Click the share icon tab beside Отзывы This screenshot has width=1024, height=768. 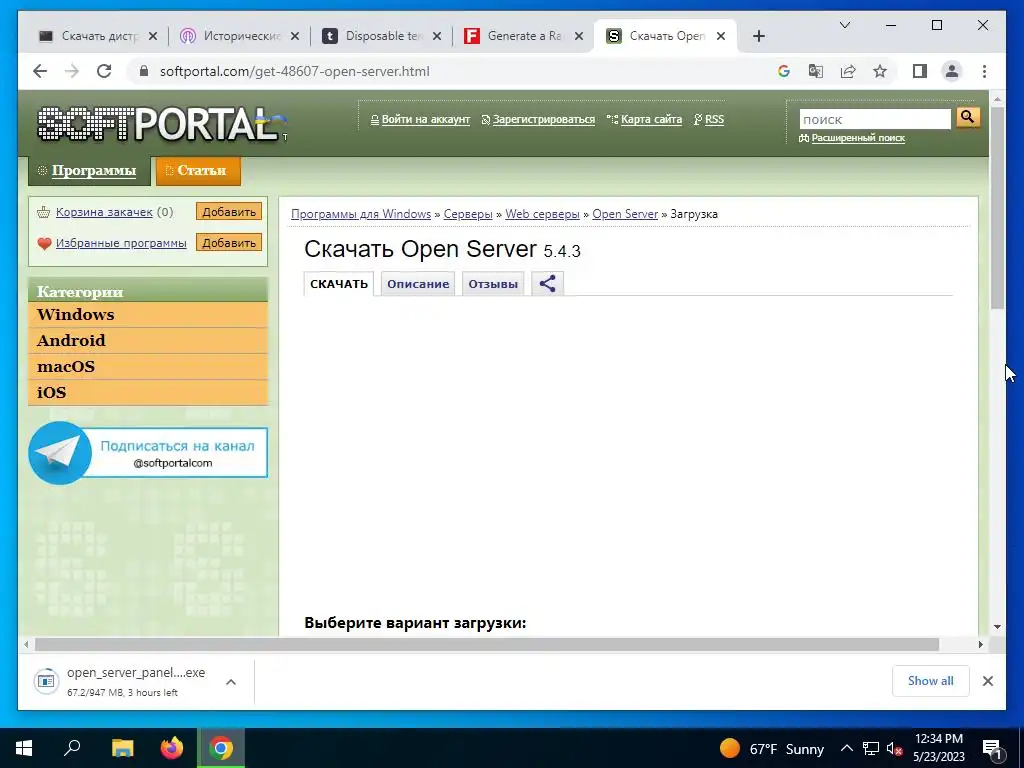[547, 283]
